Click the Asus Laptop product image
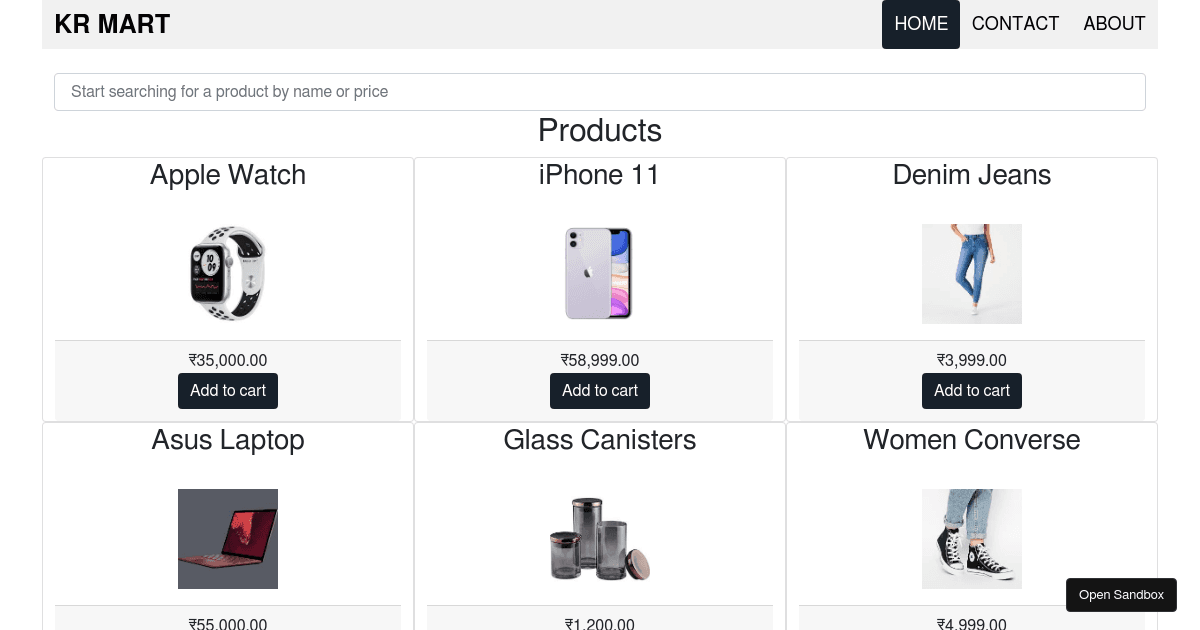 click(x=228, y=539)
